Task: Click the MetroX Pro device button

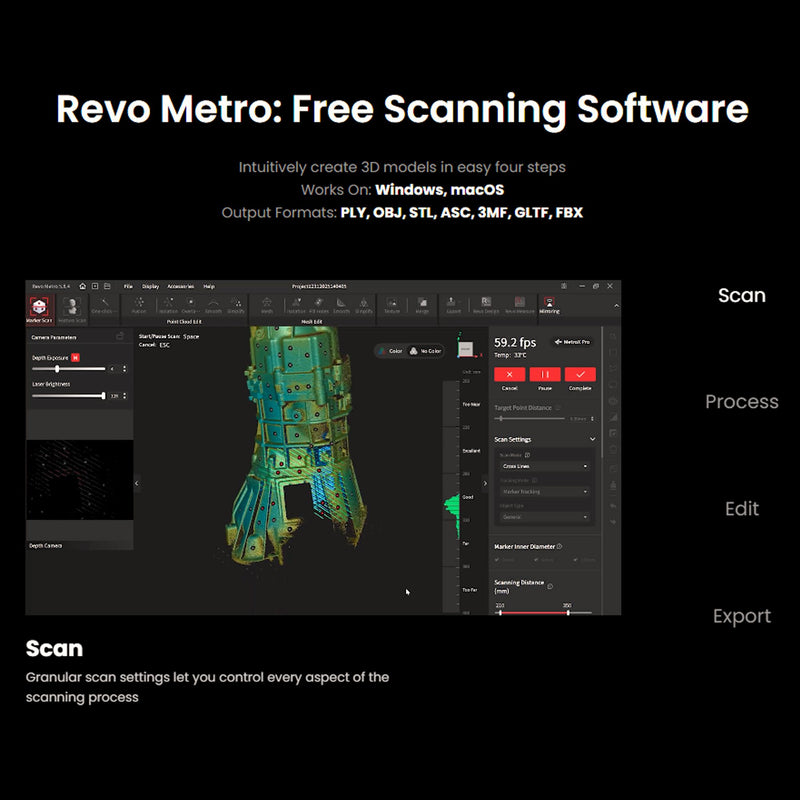Action: 572,342
